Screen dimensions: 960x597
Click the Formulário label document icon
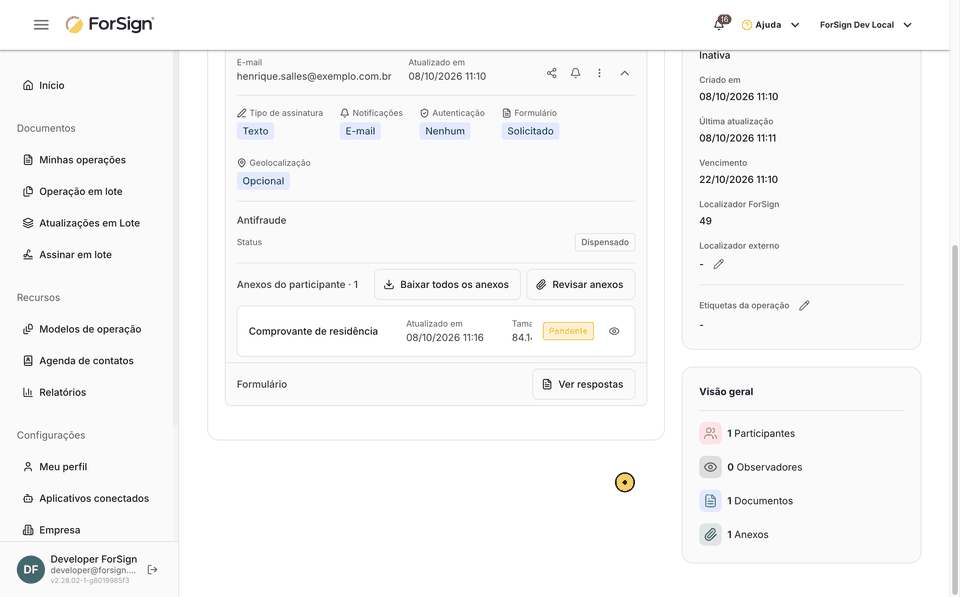(x=506, y=113)
